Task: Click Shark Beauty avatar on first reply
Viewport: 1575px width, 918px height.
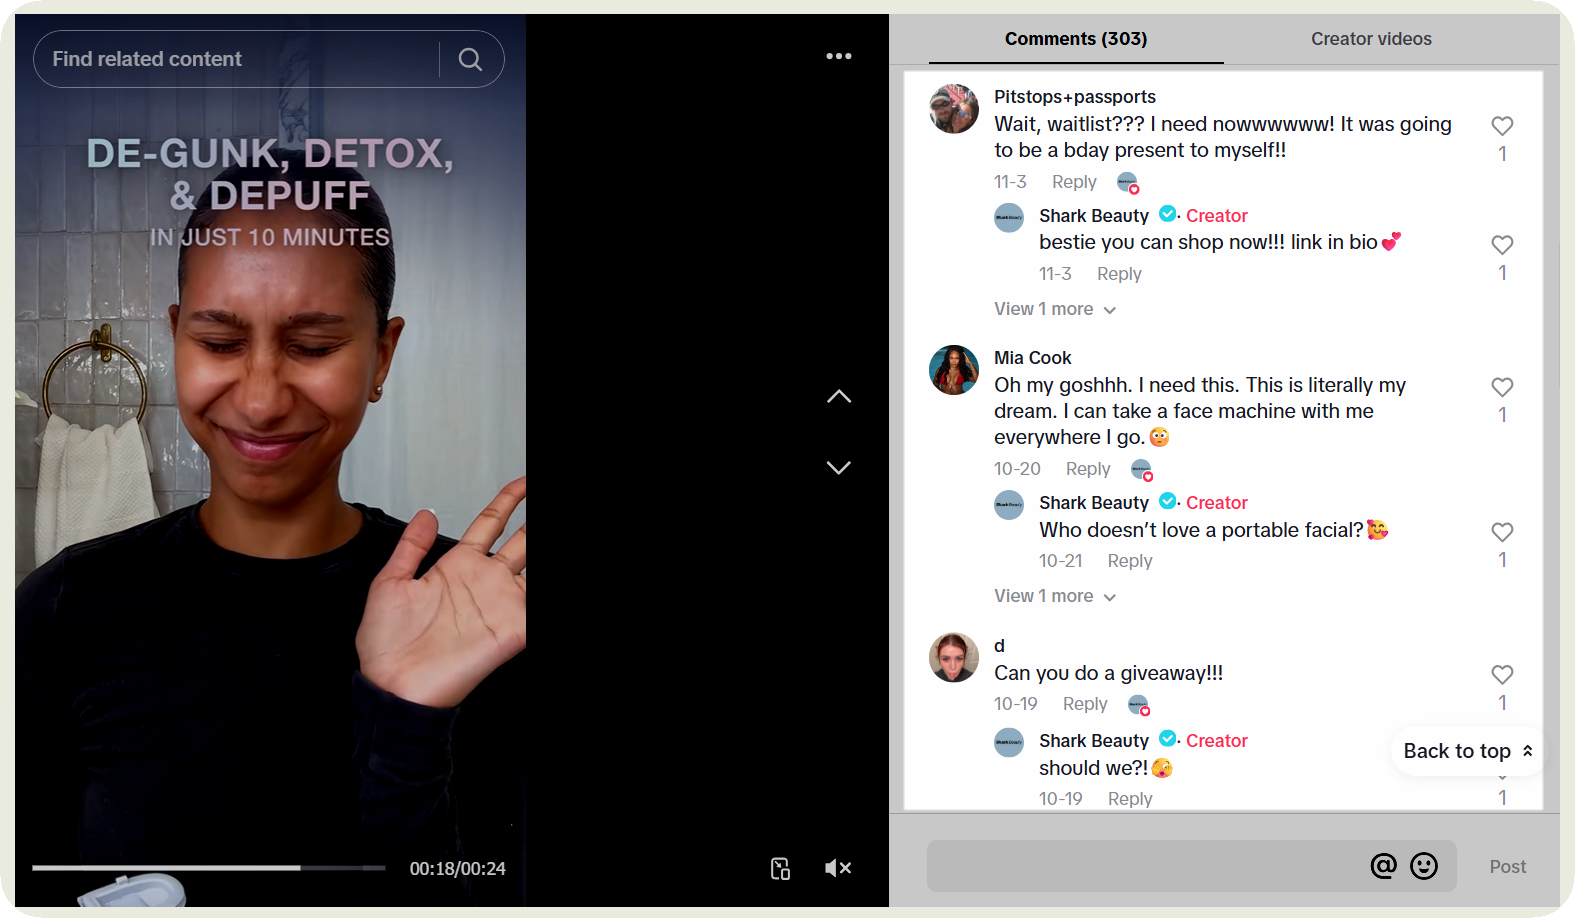Action: (x=1009, y=218)
